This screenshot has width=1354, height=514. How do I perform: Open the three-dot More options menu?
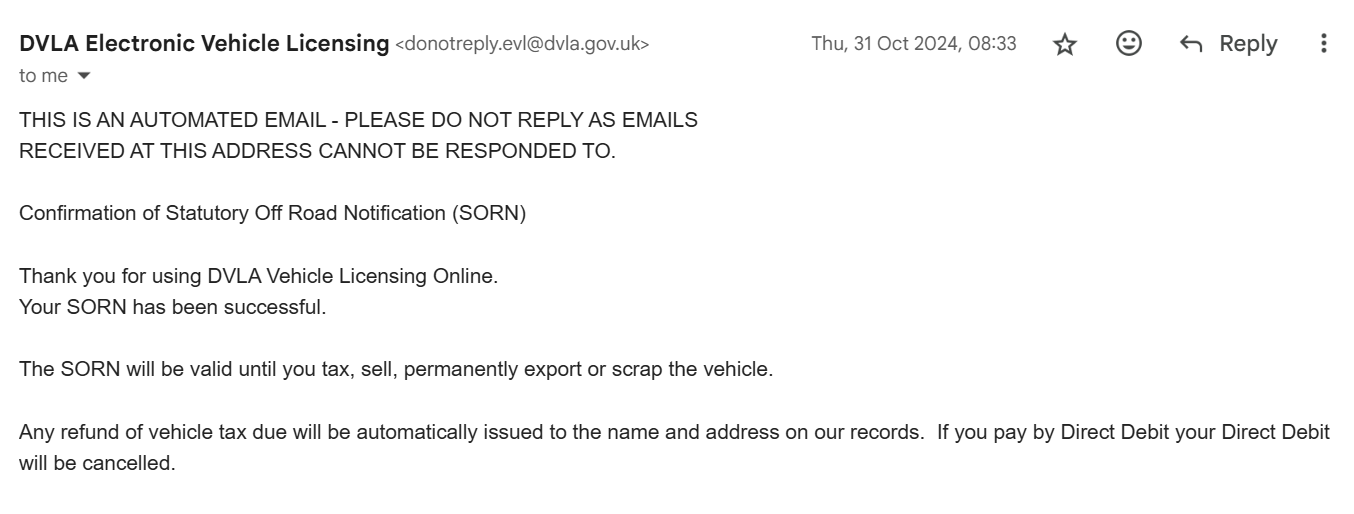click(1324, 43)
